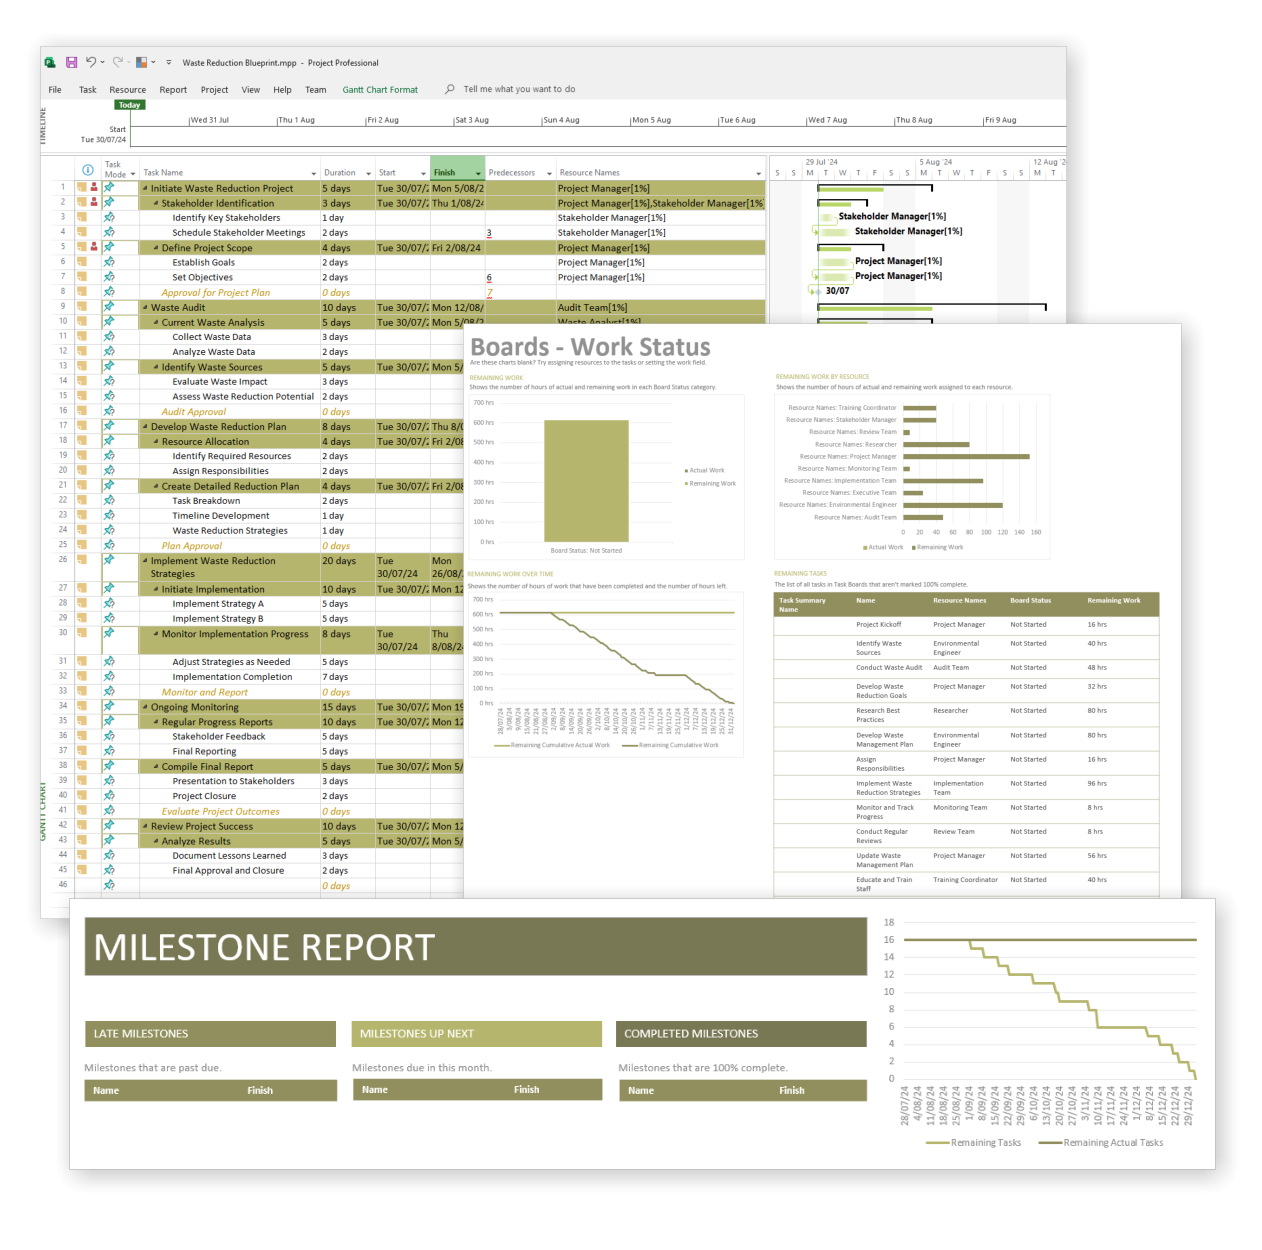The image size is (1262, 1250).
Task: Switch to the Report ribbon tab
Action: (173, 90)
